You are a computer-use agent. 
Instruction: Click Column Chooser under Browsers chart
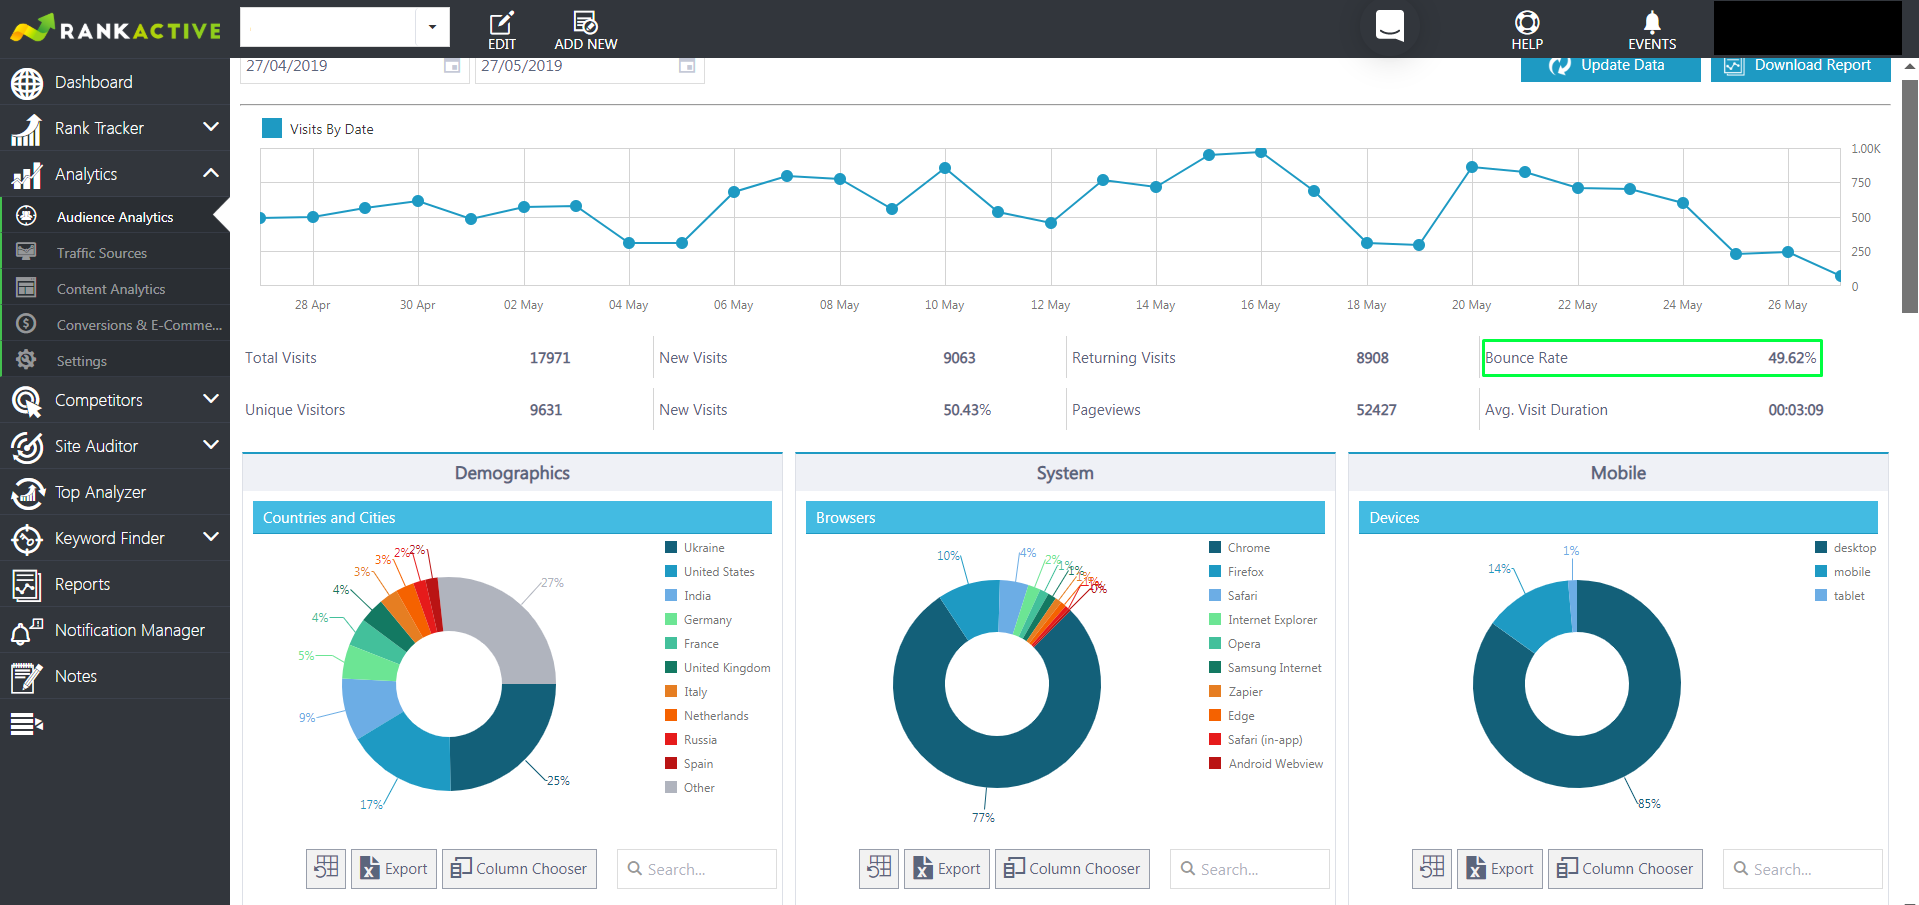click(x=1072, y=868)
